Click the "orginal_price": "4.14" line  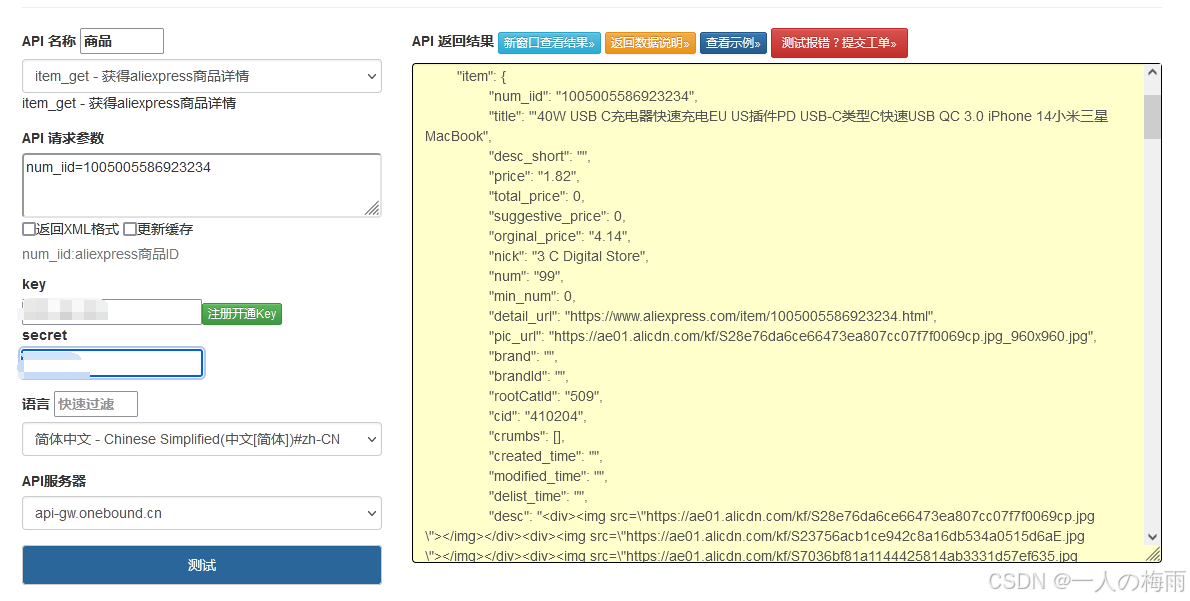(x=559, y=236)
